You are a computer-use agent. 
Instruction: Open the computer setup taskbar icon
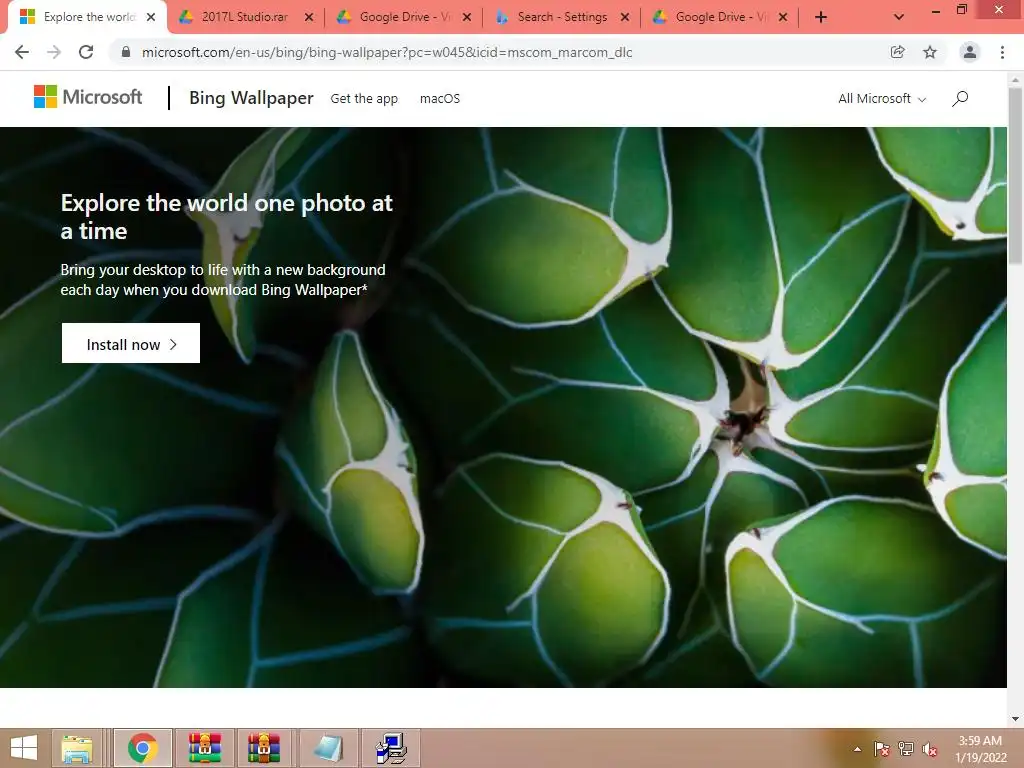[391, 748]
